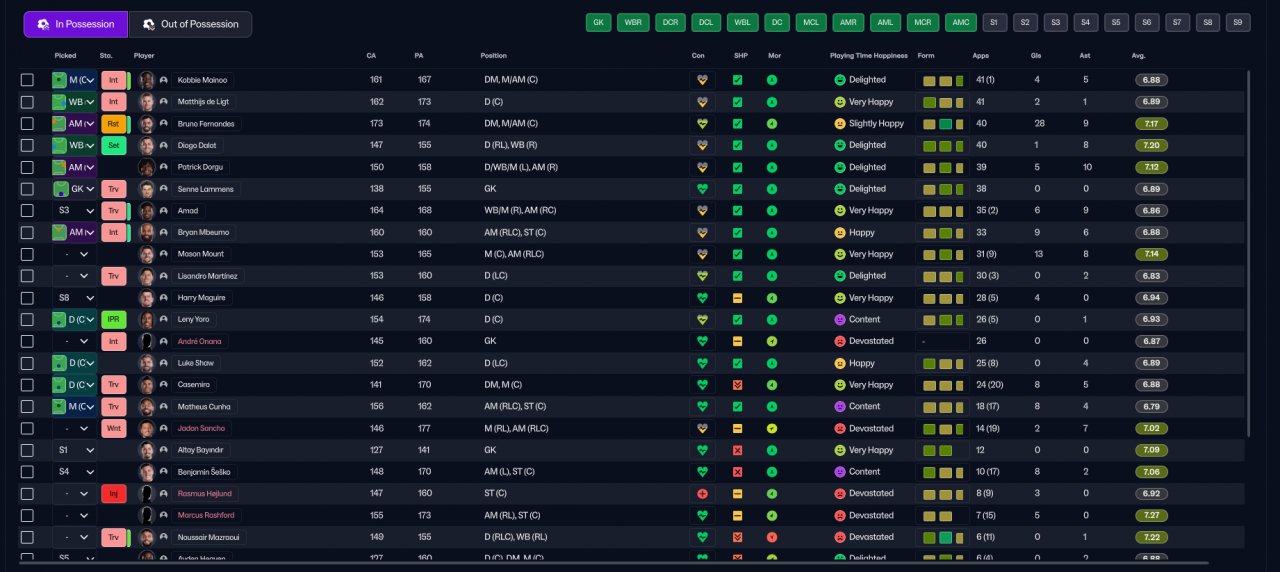Open the Picked dropdown for Bryan Mbeumo

(x=74, y=233)
